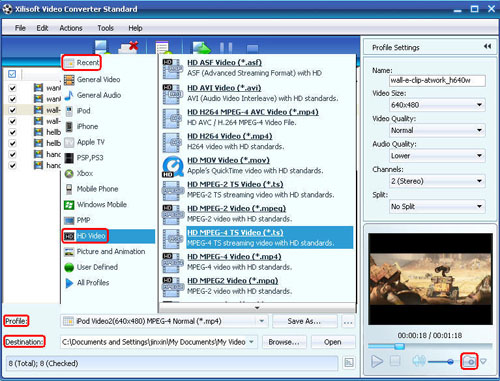
Task: Collapse the Profile Settings panel
Action: coord(487,47)
